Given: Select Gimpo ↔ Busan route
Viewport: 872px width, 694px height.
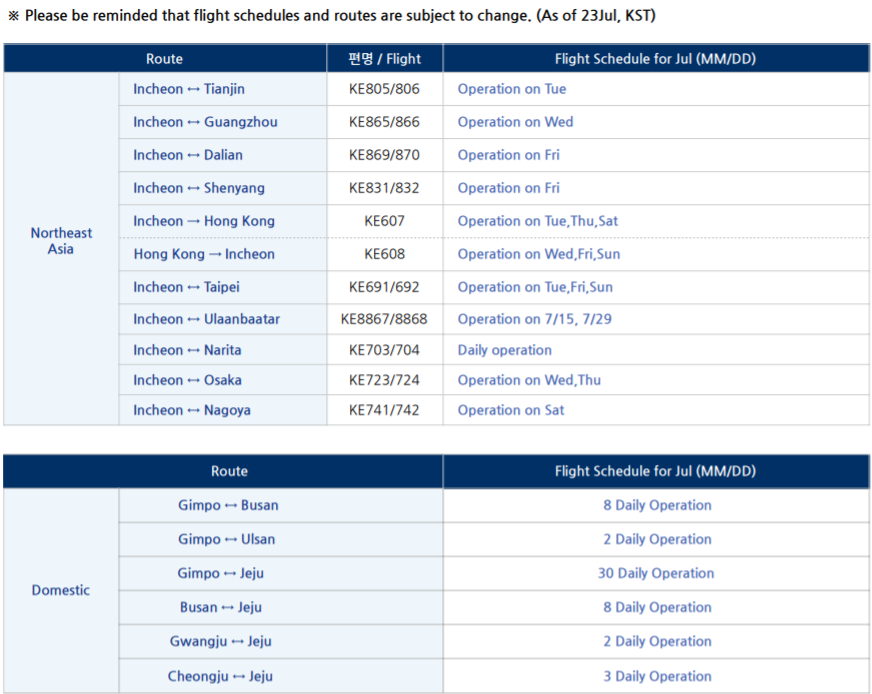Looking at the screenshot, I should 228,505.
